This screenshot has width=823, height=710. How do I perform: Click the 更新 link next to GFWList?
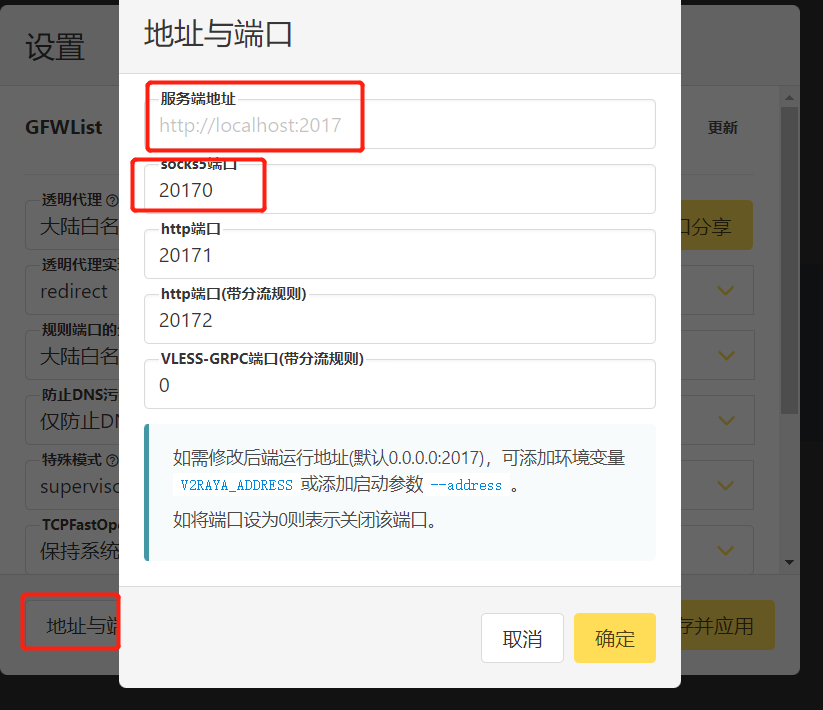click(722, 128)
